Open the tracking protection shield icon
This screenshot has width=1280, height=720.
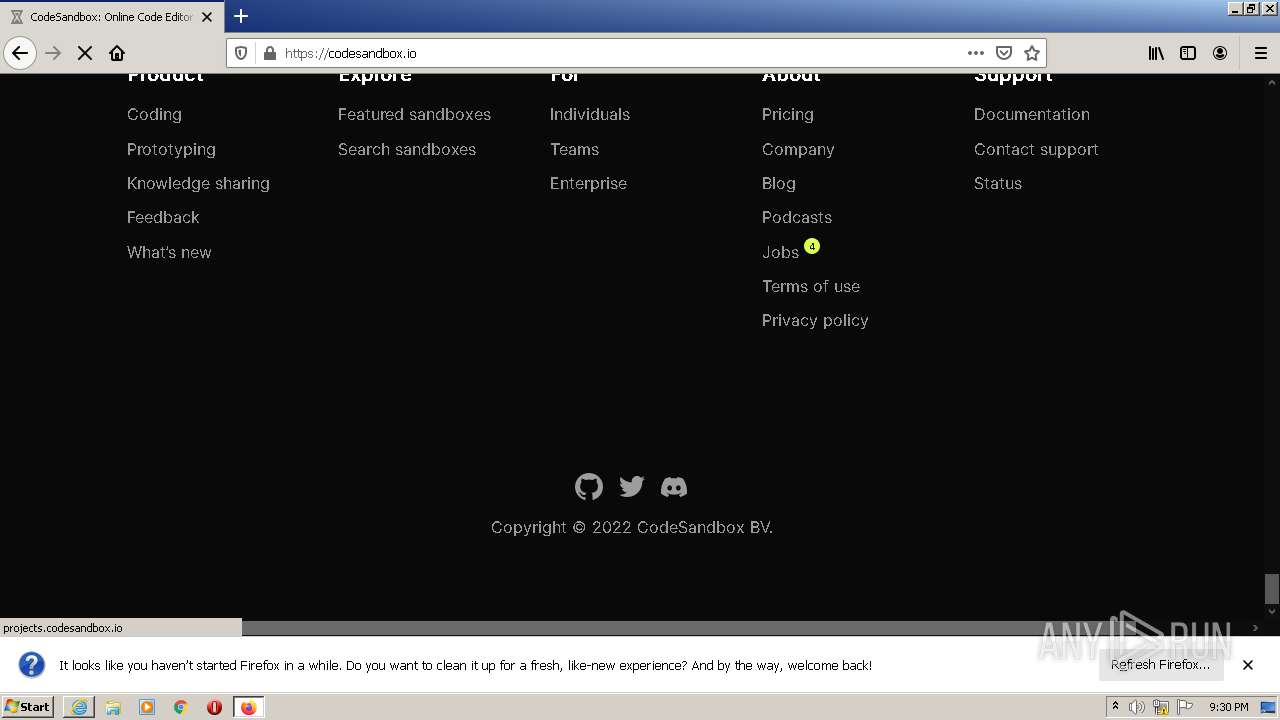pyautogui.click(x=241, y=53)
